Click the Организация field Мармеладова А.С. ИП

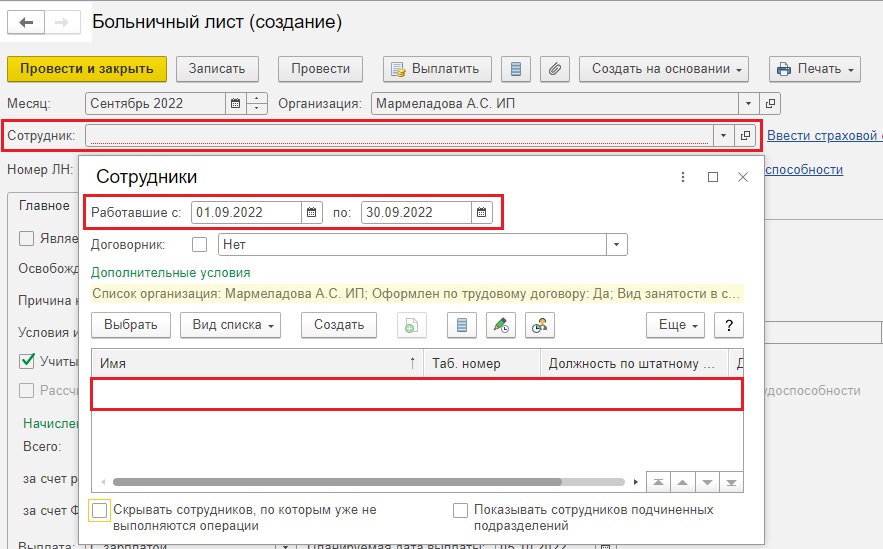pos(555,104)
